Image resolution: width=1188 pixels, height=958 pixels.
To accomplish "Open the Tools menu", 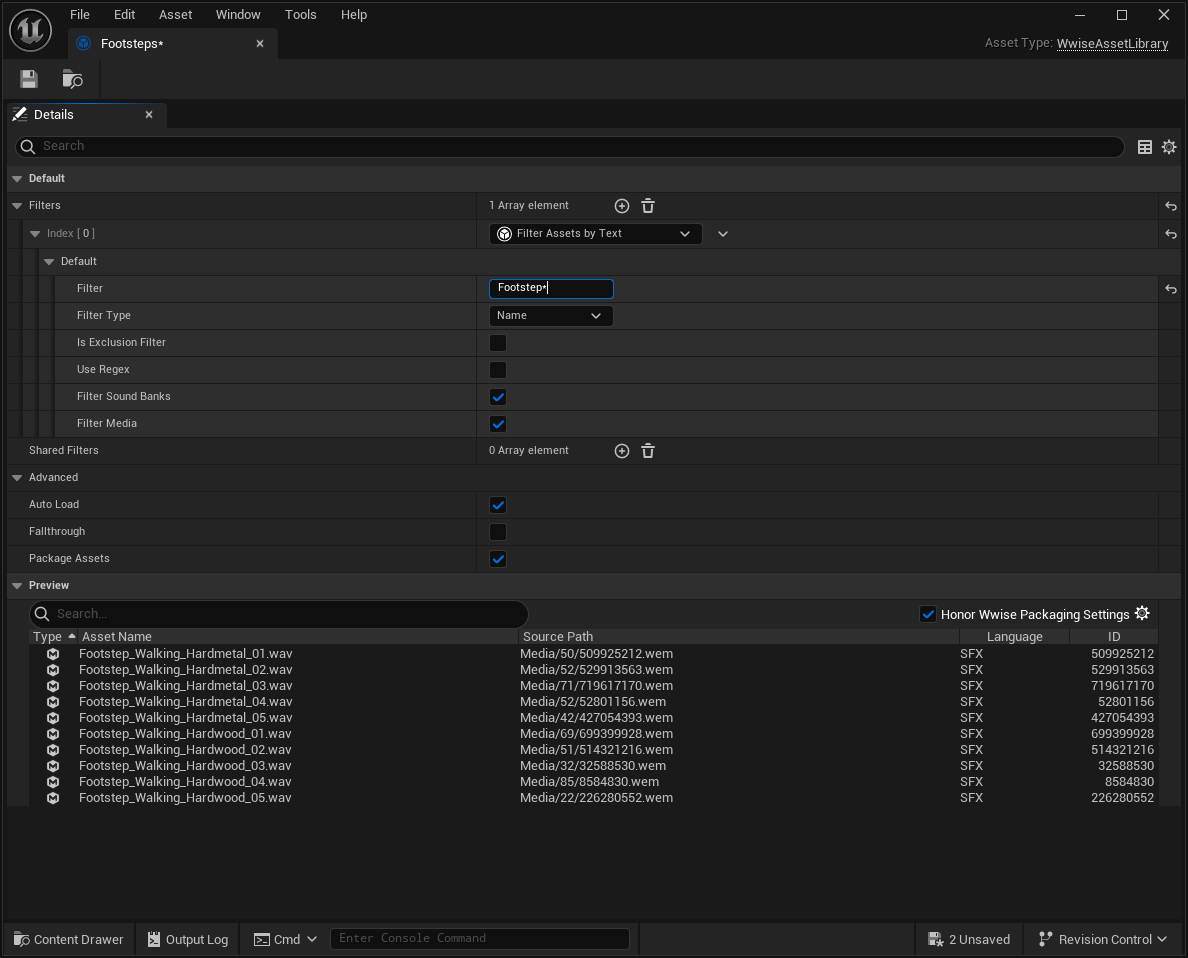I will point(300,15).
